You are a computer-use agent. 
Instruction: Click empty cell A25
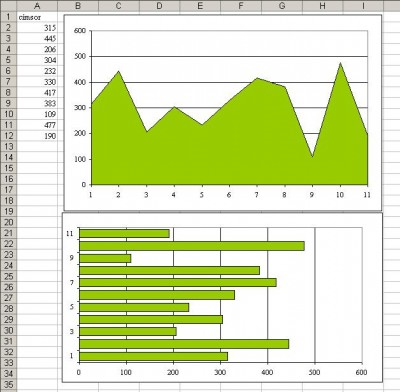tap(37, 276)
